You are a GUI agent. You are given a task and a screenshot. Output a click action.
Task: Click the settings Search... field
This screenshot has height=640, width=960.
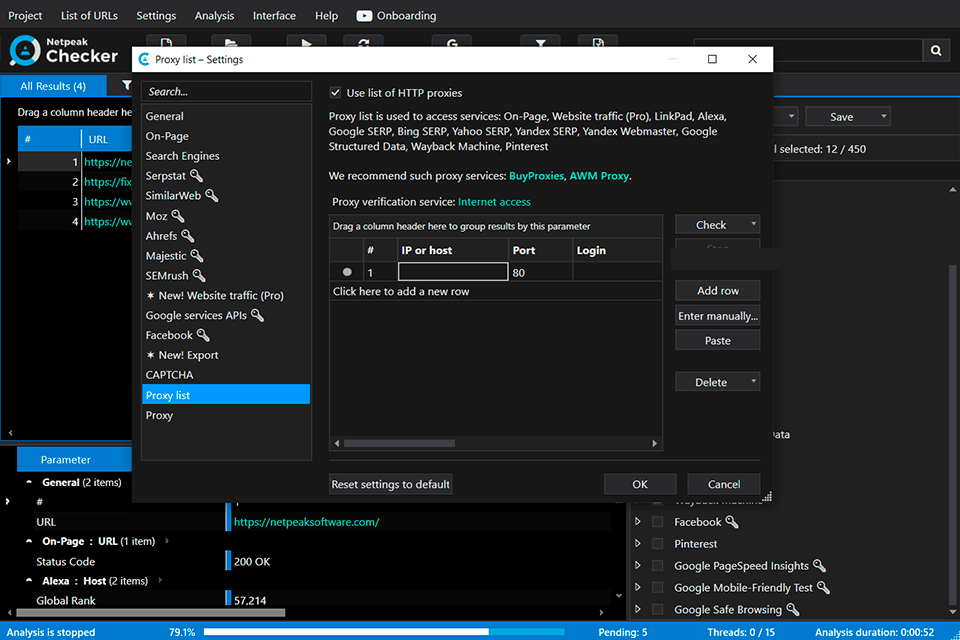(226, 92)
